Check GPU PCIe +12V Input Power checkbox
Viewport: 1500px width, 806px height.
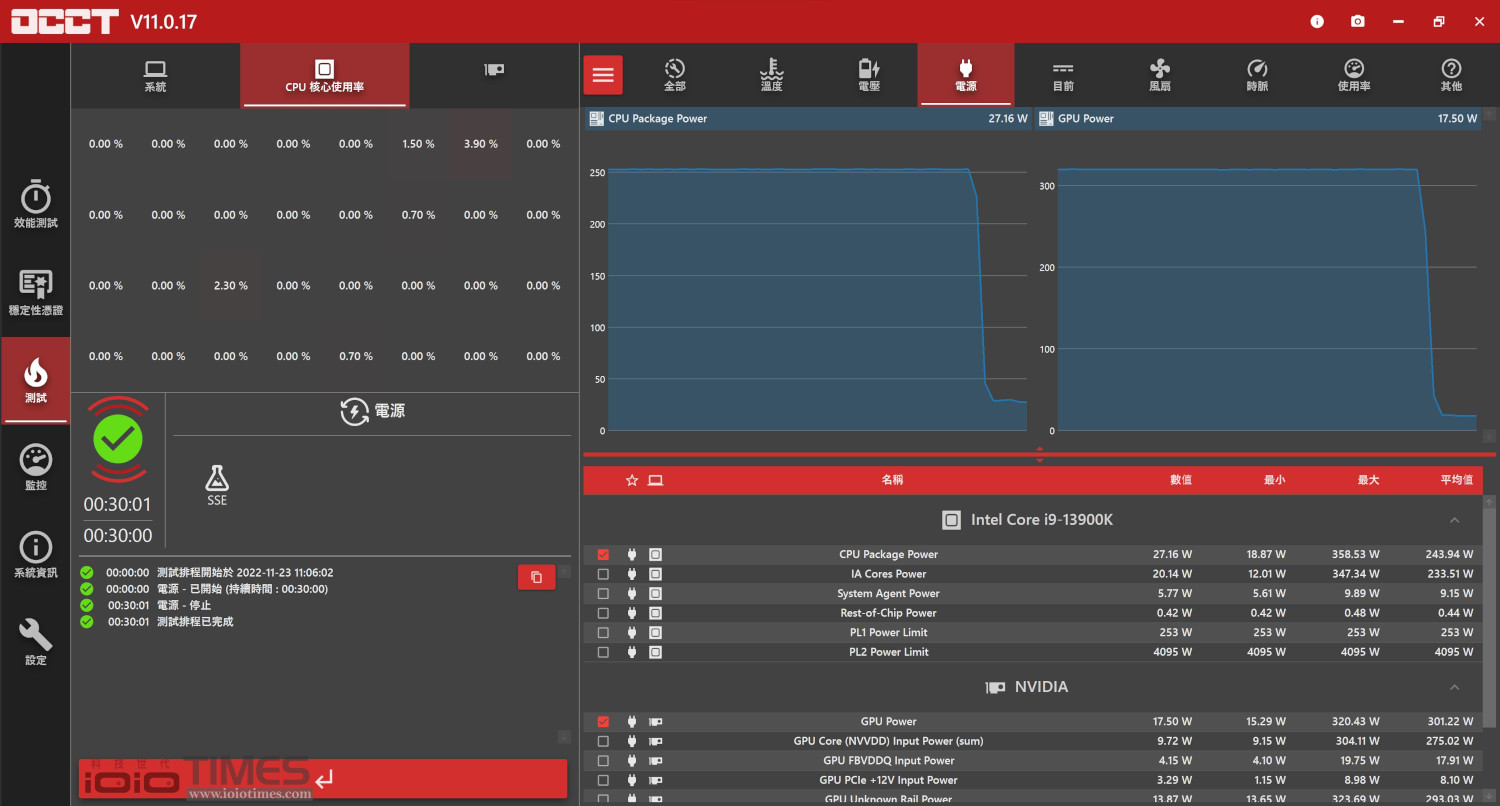[x=603, y=780]
